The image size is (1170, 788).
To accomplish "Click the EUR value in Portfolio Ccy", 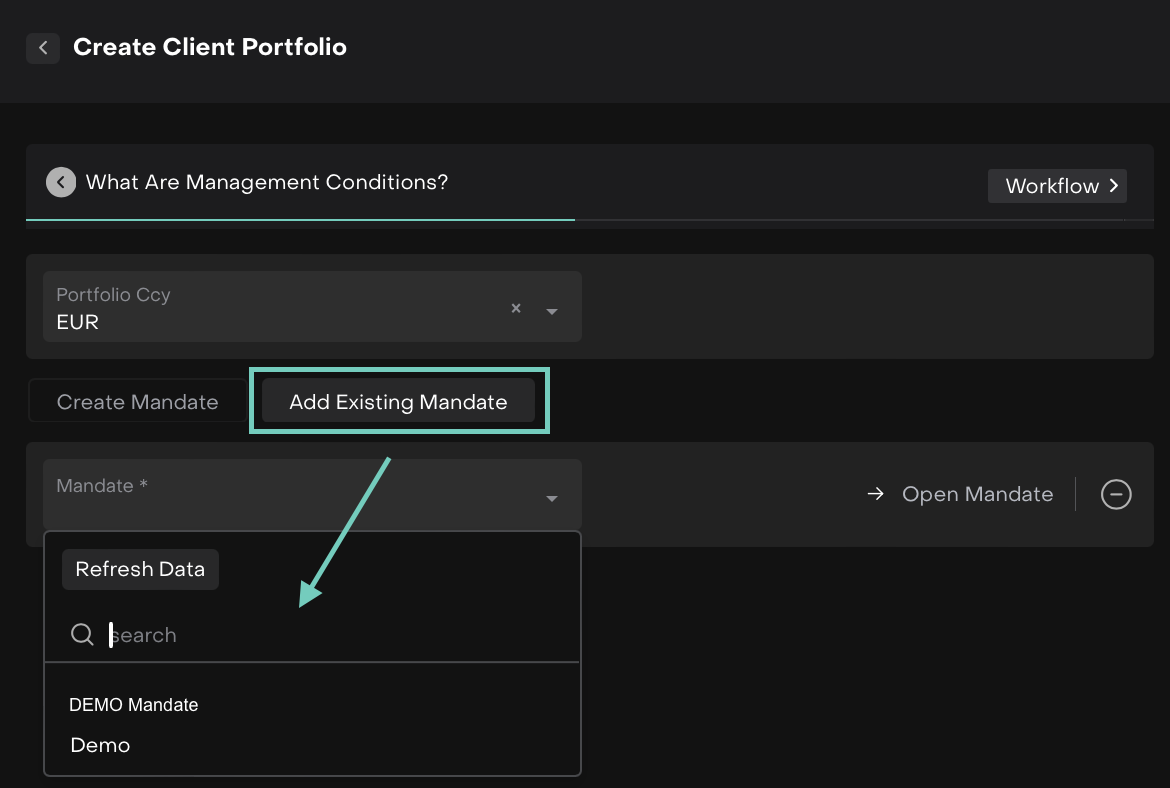I will click(78, 322).
